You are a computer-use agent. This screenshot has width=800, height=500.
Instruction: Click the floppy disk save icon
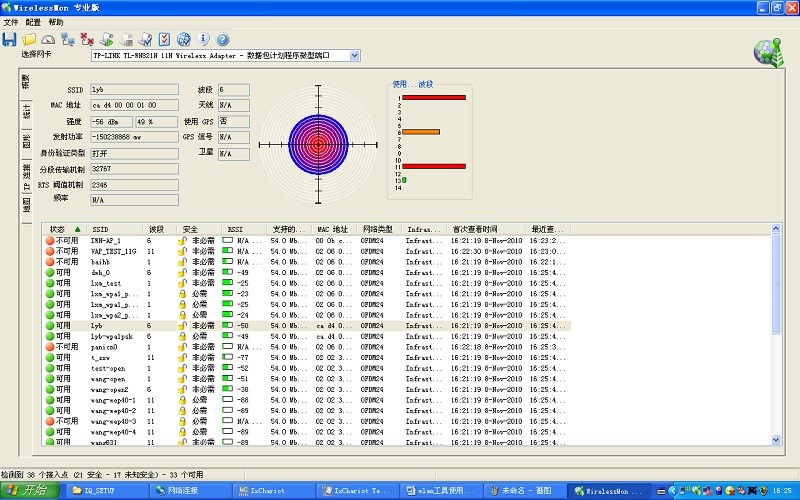click(x=10, y=39)
